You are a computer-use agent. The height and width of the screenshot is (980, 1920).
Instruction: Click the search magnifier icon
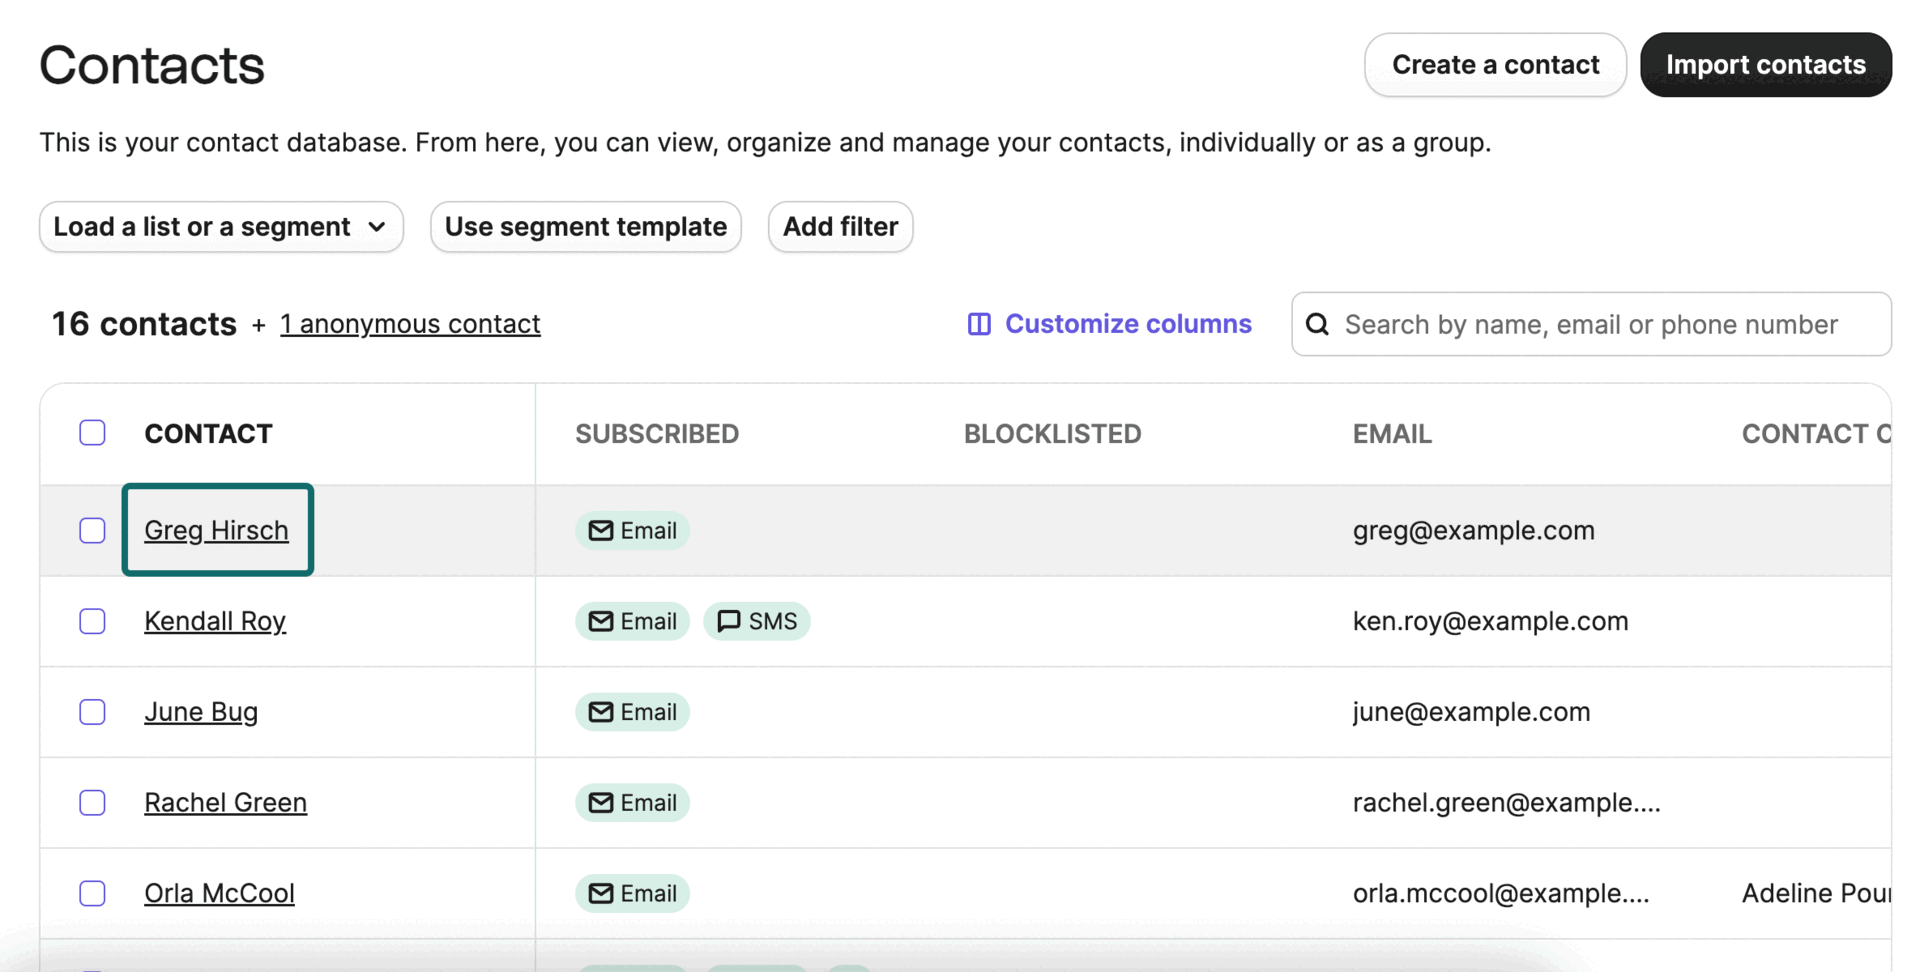click(1317, 324)
